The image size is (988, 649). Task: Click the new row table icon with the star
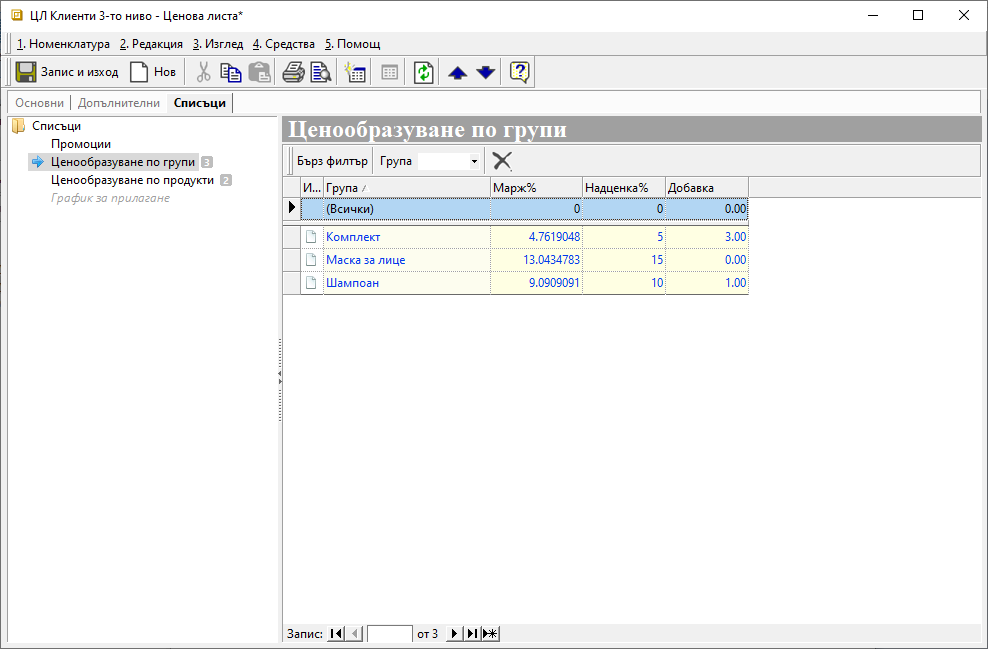[355, 72]
